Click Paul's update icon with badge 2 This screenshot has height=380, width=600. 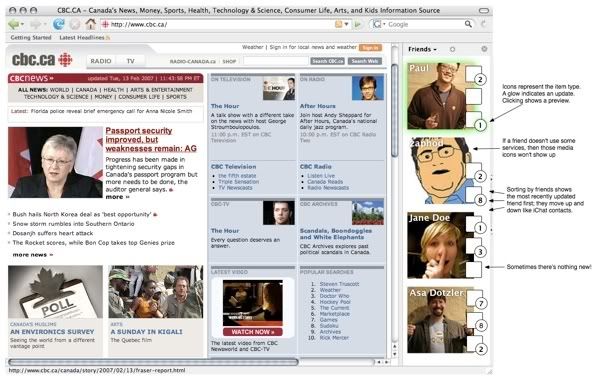pos(474,74)
